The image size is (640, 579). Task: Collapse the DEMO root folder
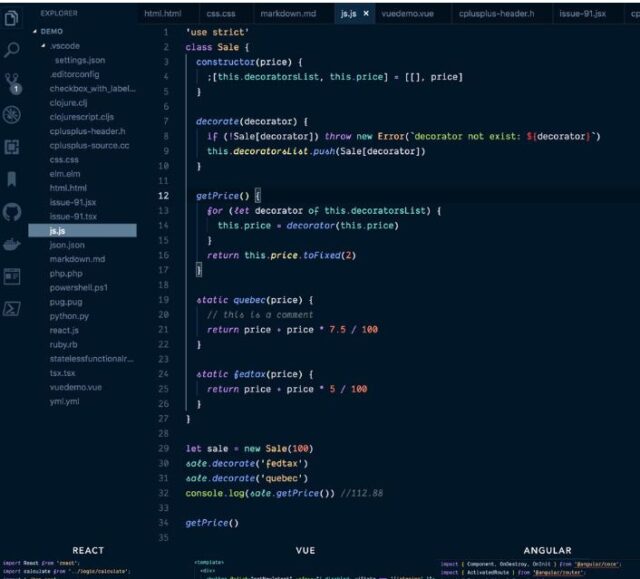(x=52, y=31)
